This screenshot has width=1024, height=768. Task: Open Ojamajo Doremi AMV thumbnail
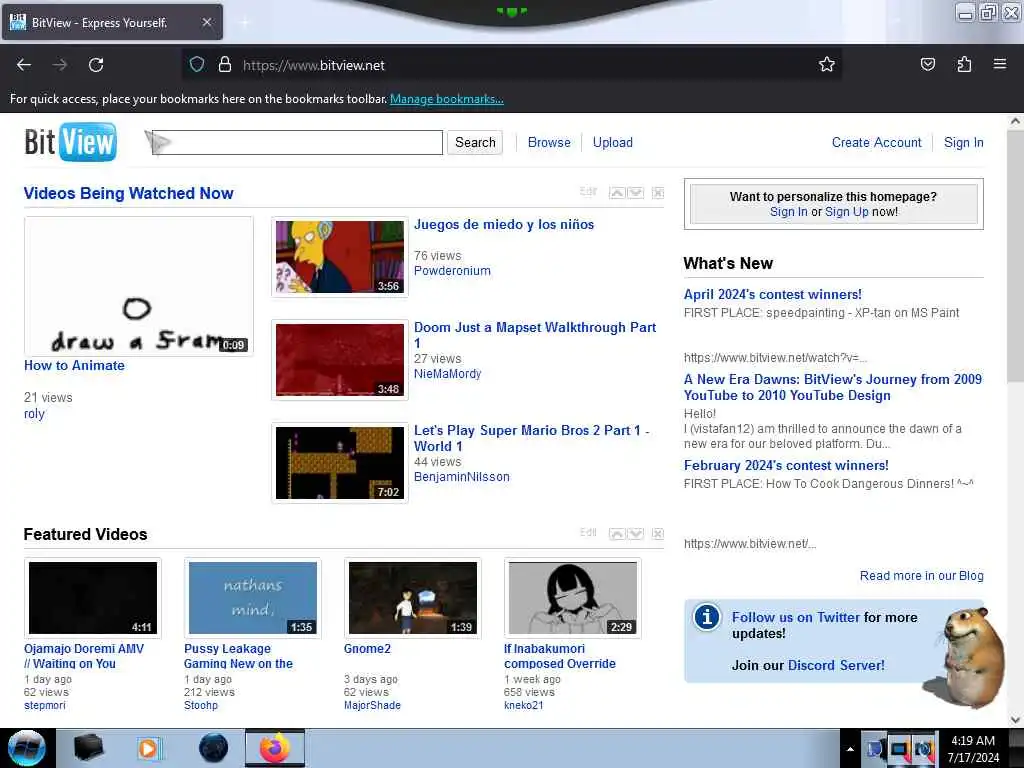click(93, 598)
